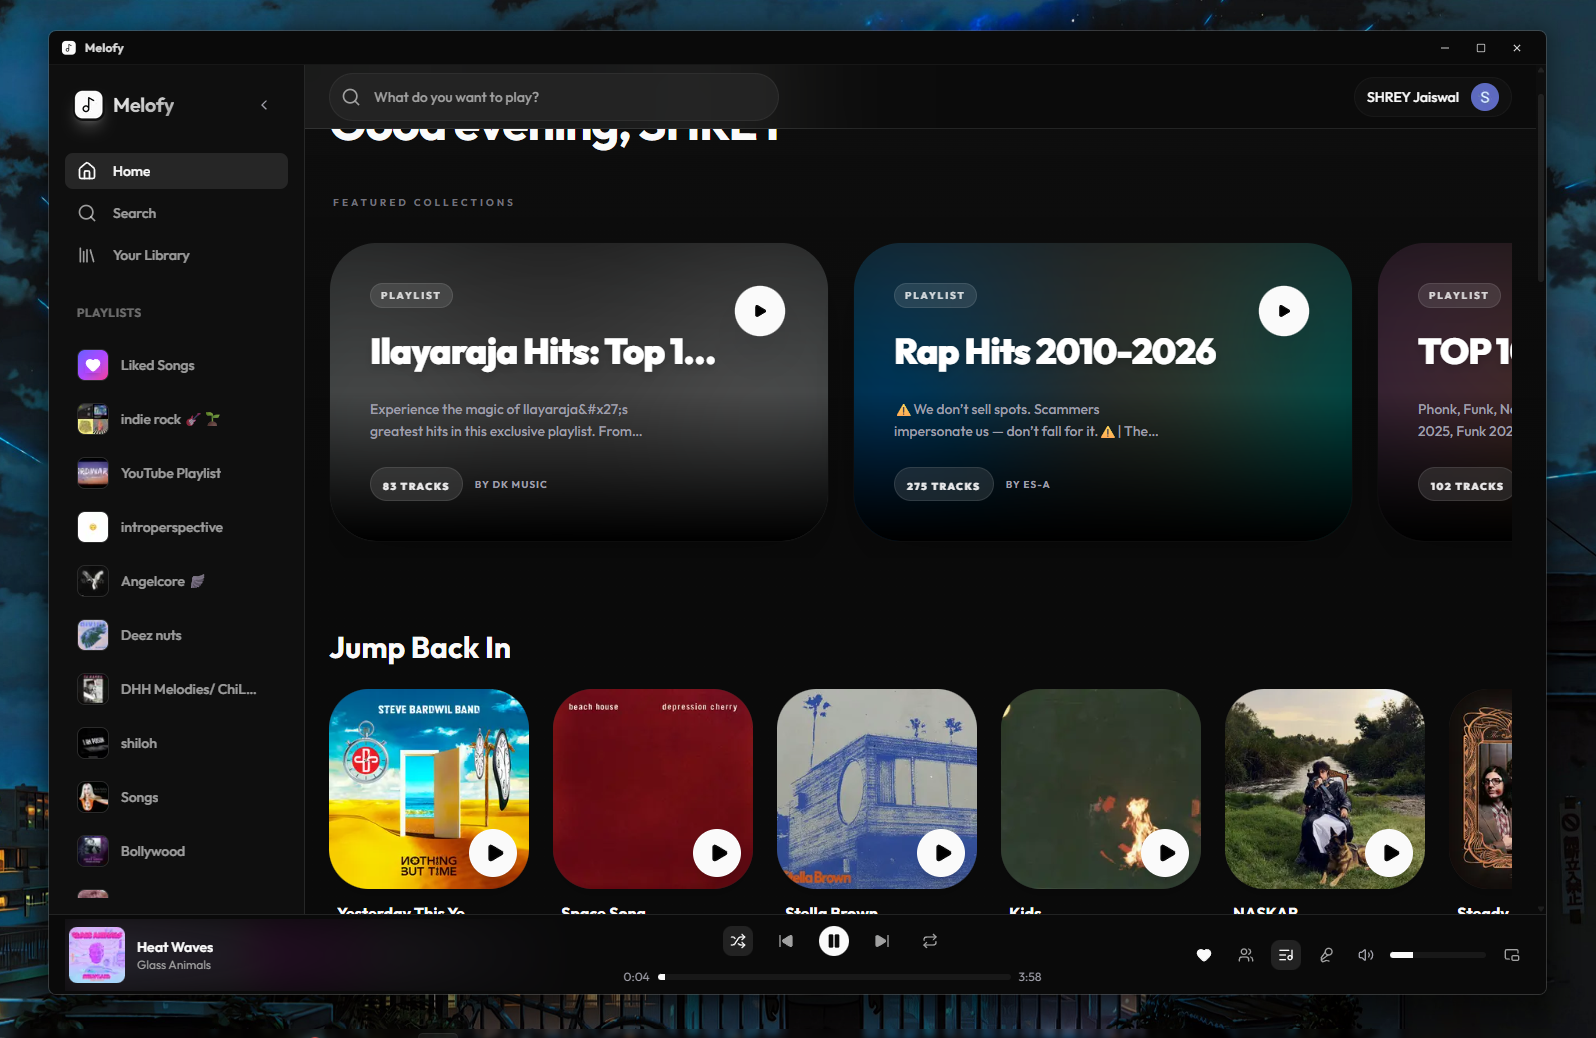Open the Bollywood playlist
1596x1038 pixels.
(x=176, y=851)
